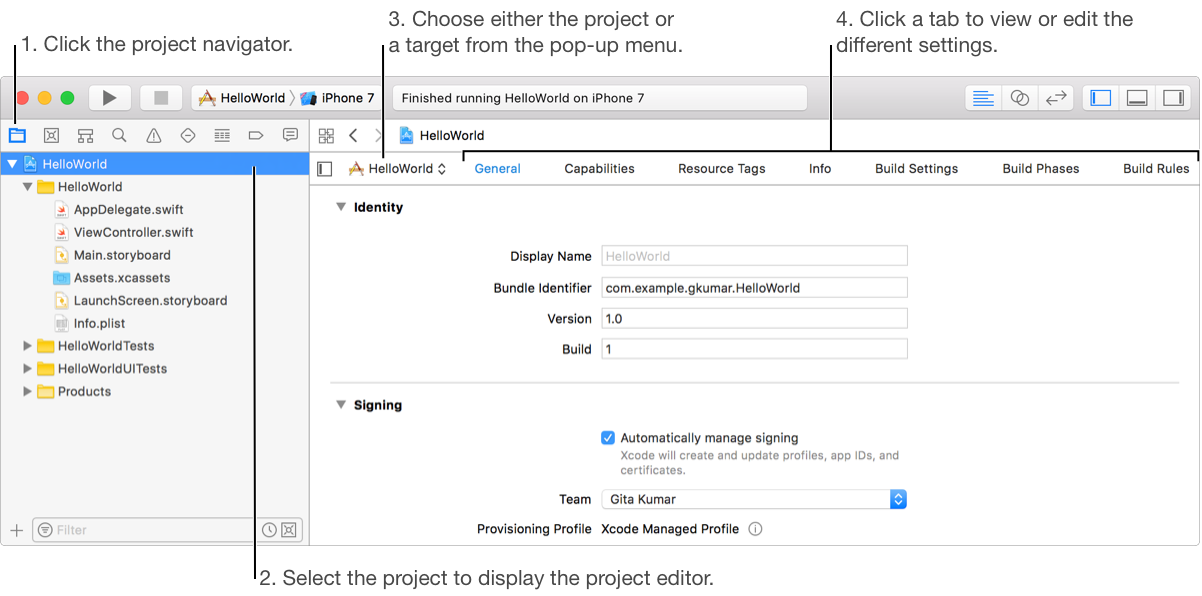Show the Breakpoint navigator
1202x596 pixels.
coord(255,135)
